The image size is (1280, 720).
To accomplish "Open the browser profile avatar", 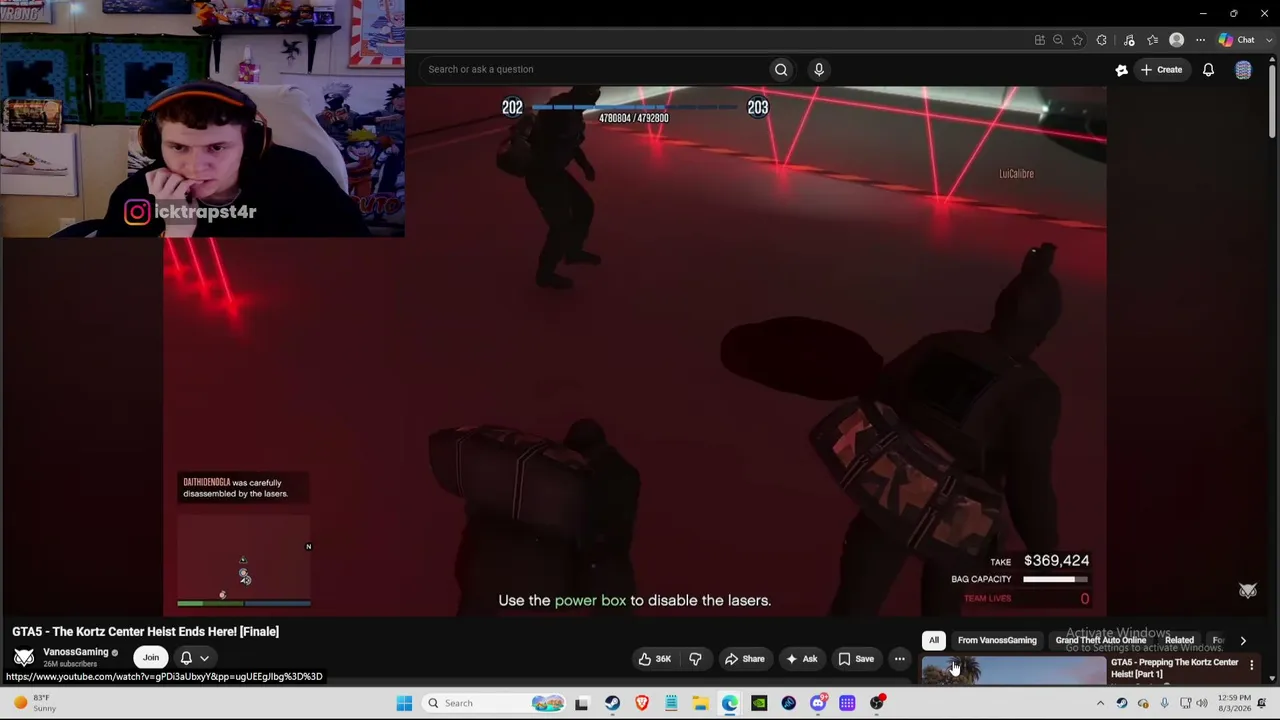I will (x=1177, y=40).
